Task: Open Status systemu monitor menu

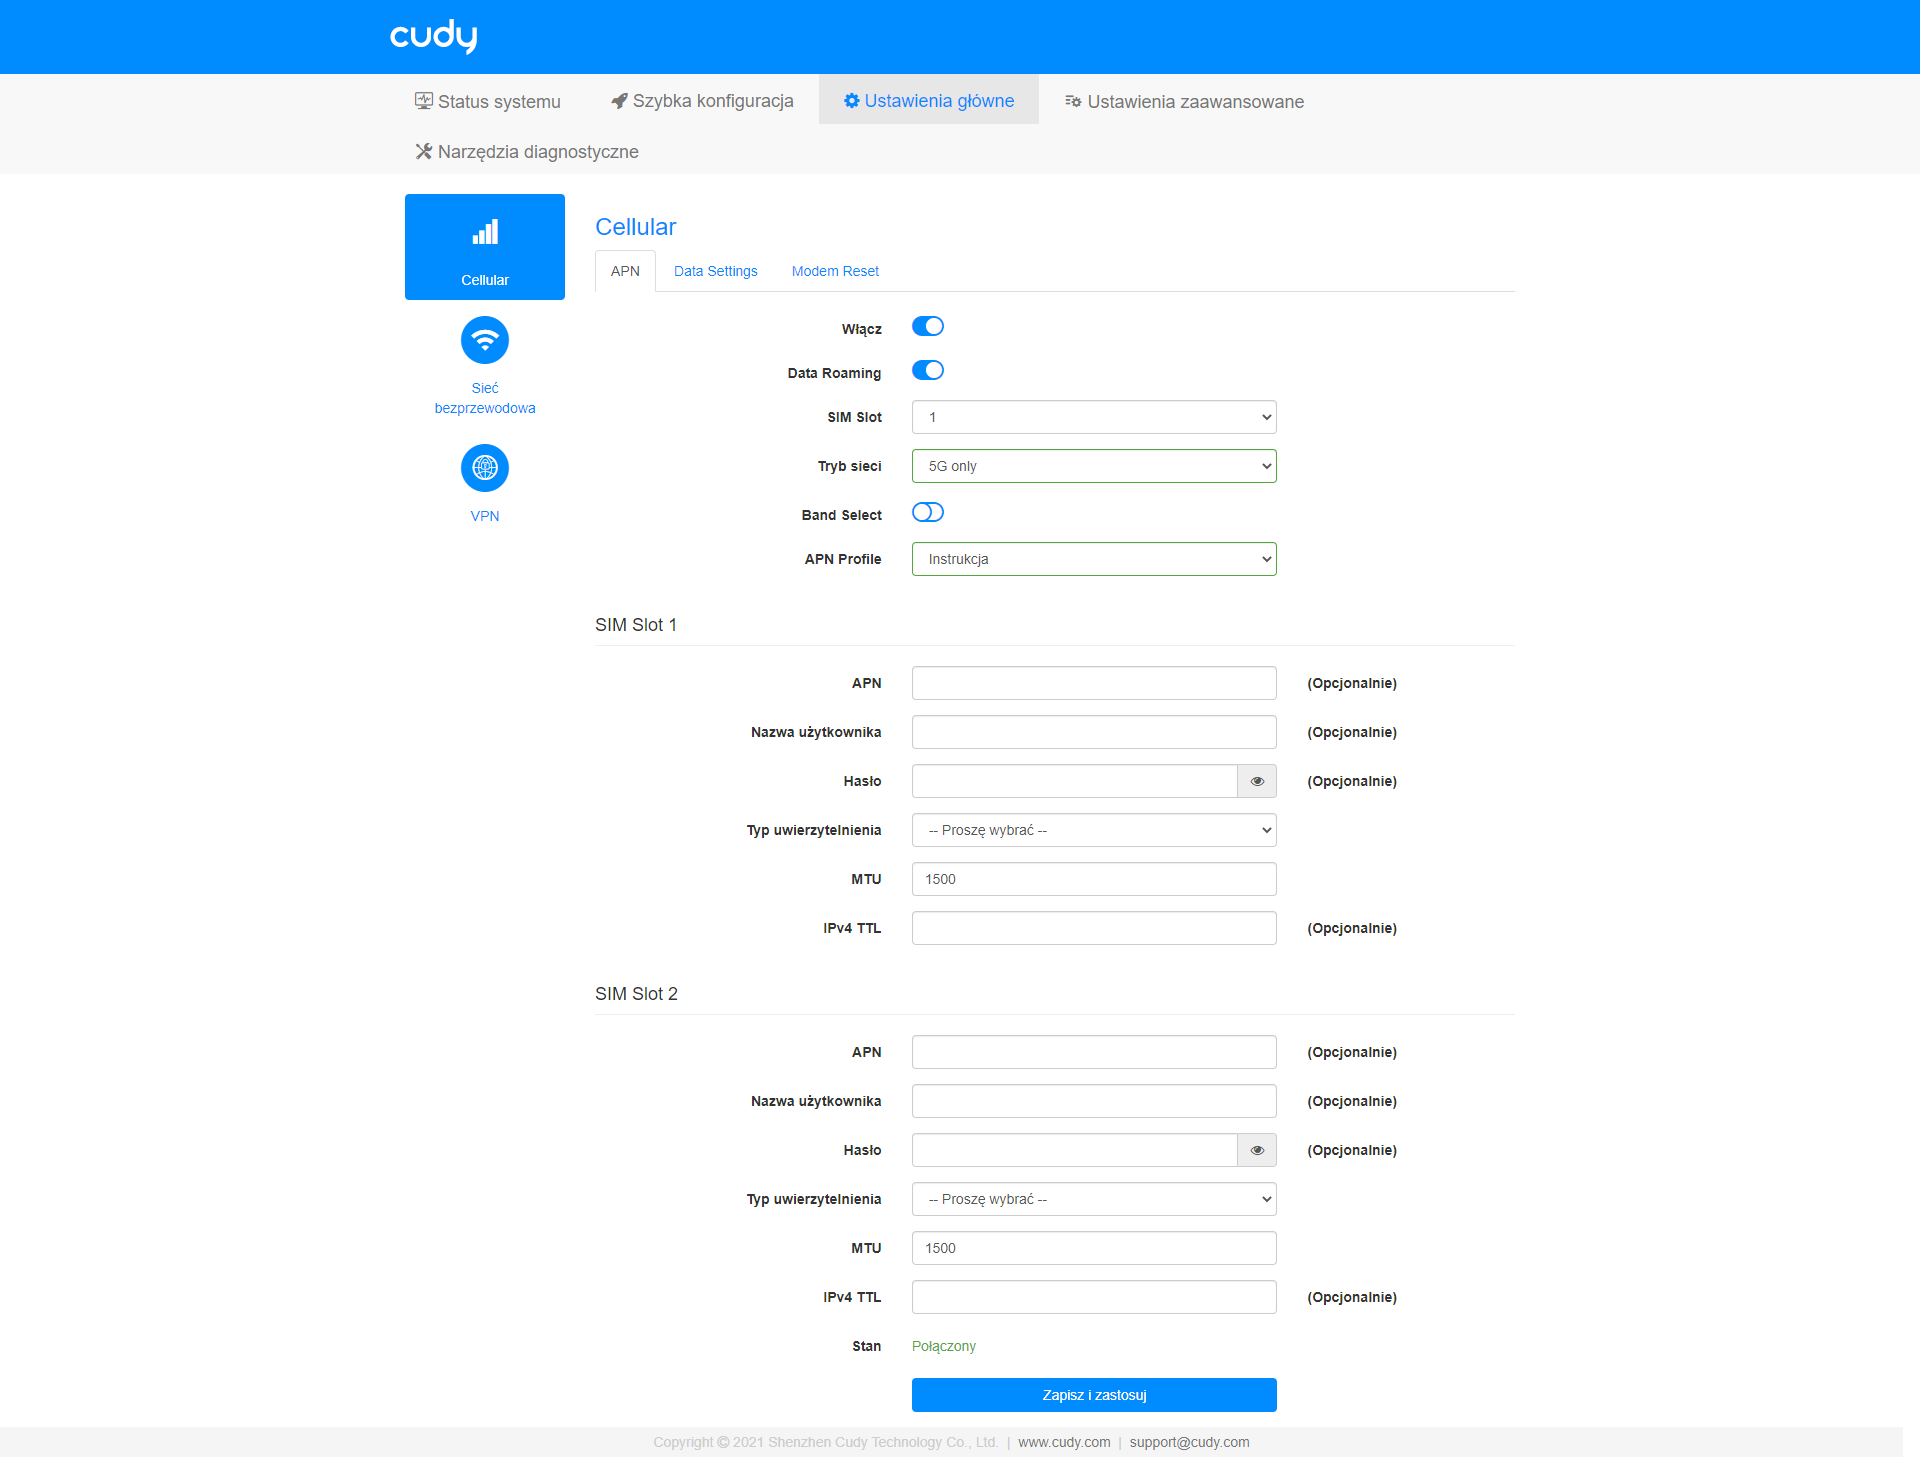Action: 488,101
